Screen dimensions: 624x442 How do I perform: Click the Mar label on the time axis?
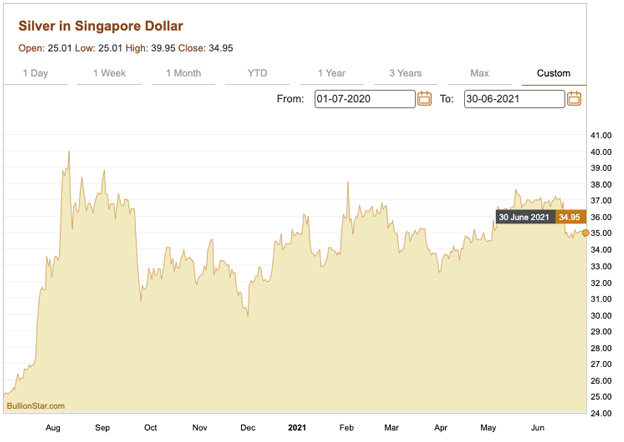click(x=391, y=428)
